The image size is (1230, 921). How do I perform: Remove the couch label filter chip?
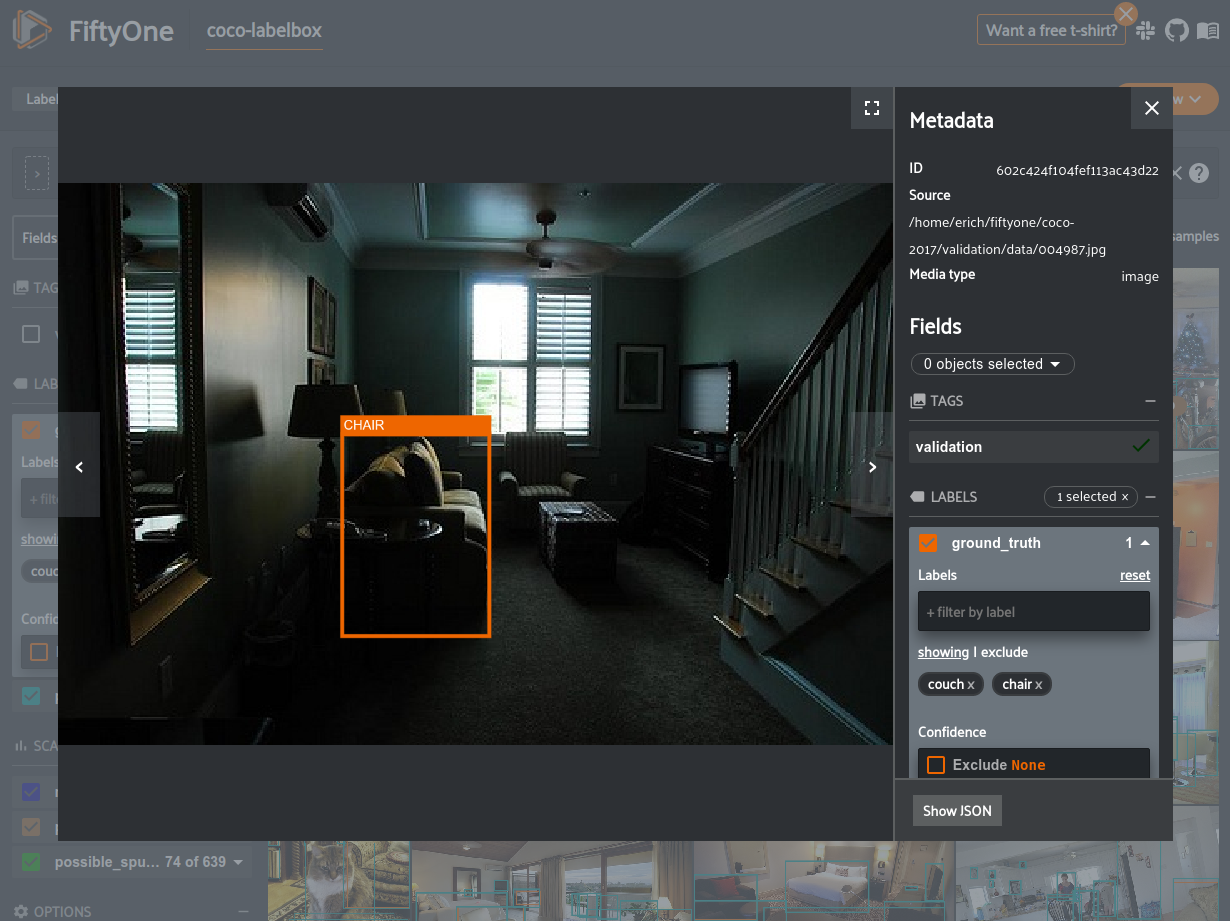click(971, 685)
